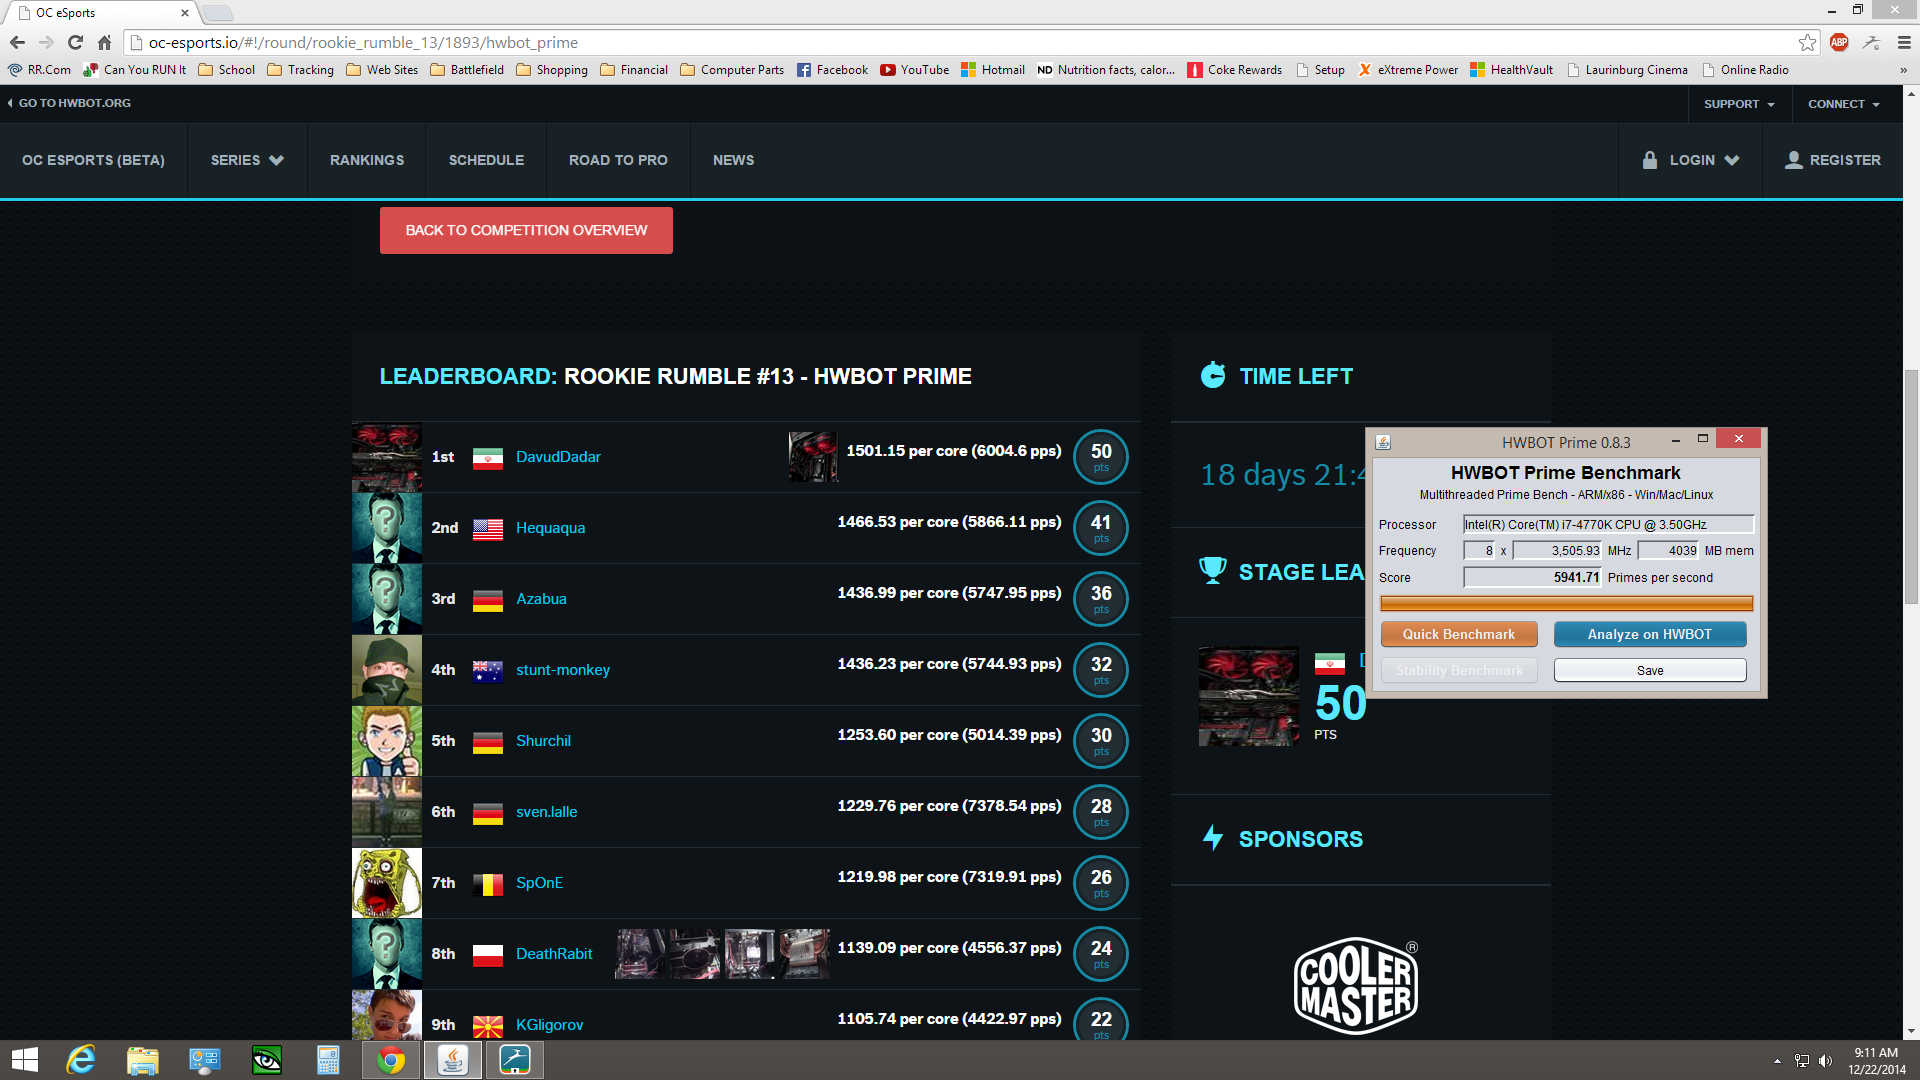
Task: View DeathRabit's first rig photo thumbnail
Action: [x=640, y=954]
